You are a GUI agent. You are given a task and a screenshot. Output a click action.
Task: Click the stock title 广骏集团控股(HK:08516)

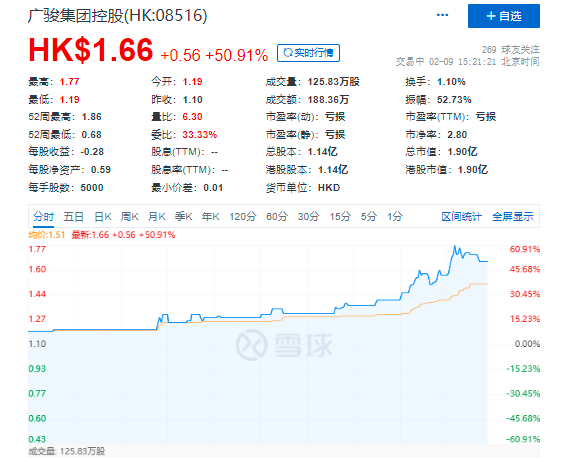click(118, 16)
